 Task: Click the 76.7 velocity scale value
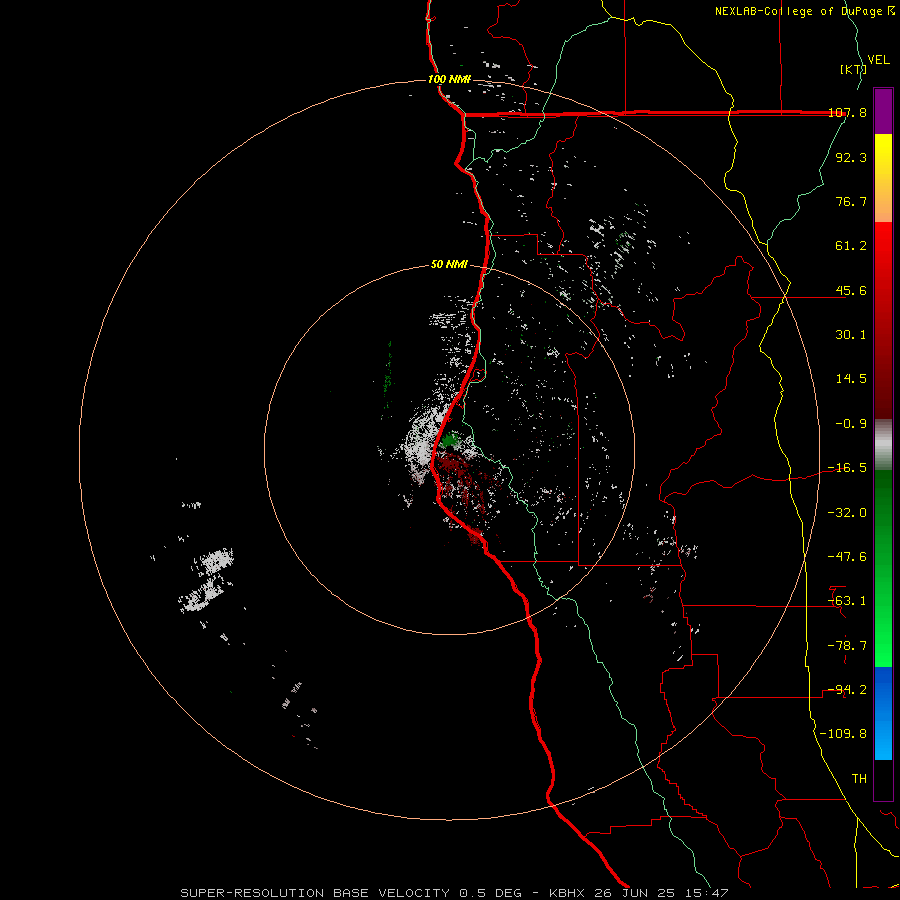851,201
